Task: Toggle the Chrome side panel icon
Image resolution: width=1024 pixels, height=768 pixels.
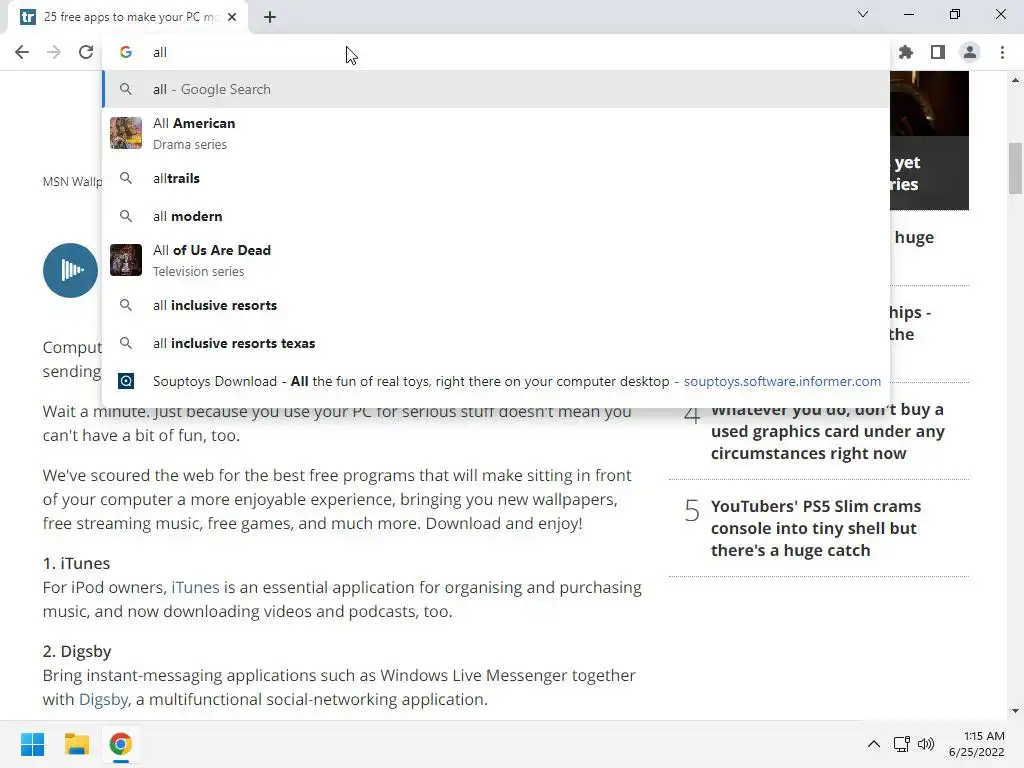Action: (938, 52)
